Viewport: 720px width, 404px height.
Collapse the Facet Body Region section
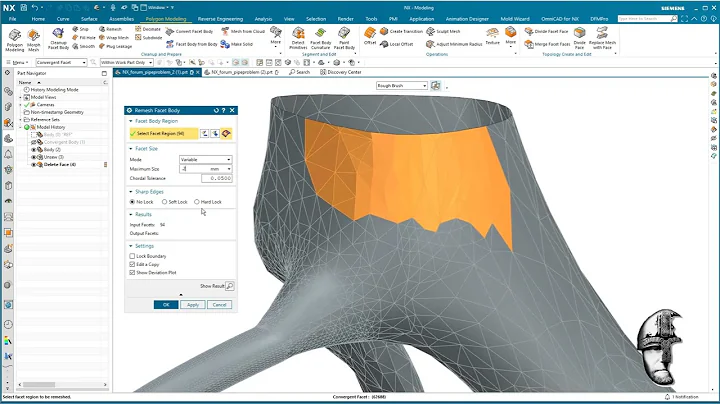[x=131, y=121]
